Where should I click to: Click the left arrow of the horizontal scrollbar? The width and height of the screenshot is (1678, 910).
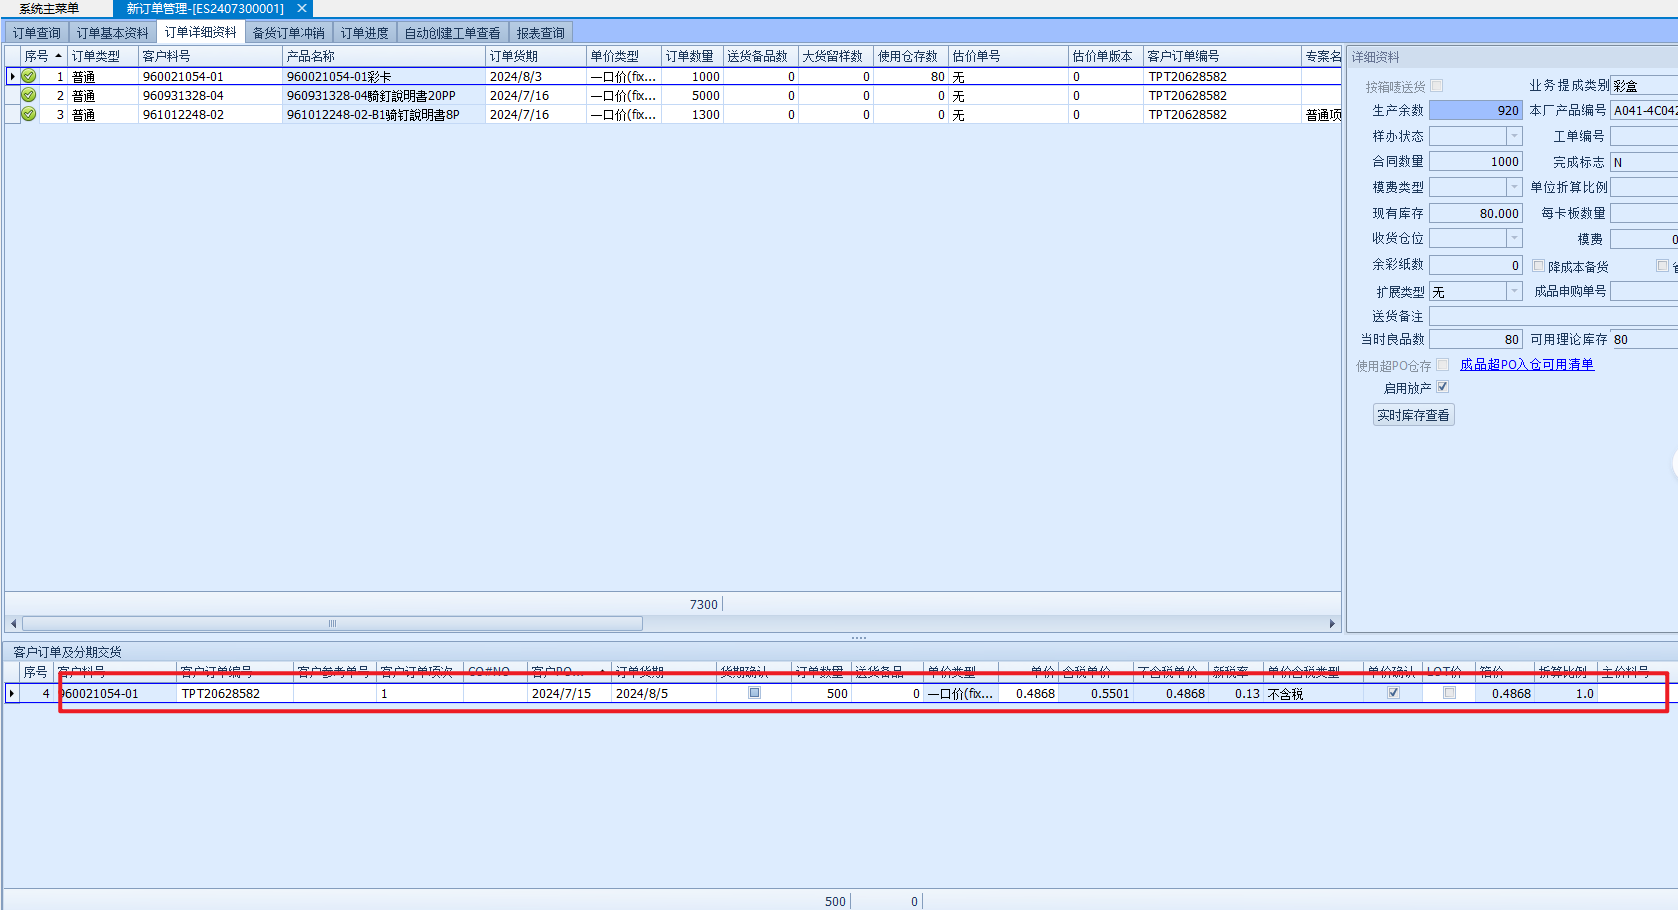(12, 623)
